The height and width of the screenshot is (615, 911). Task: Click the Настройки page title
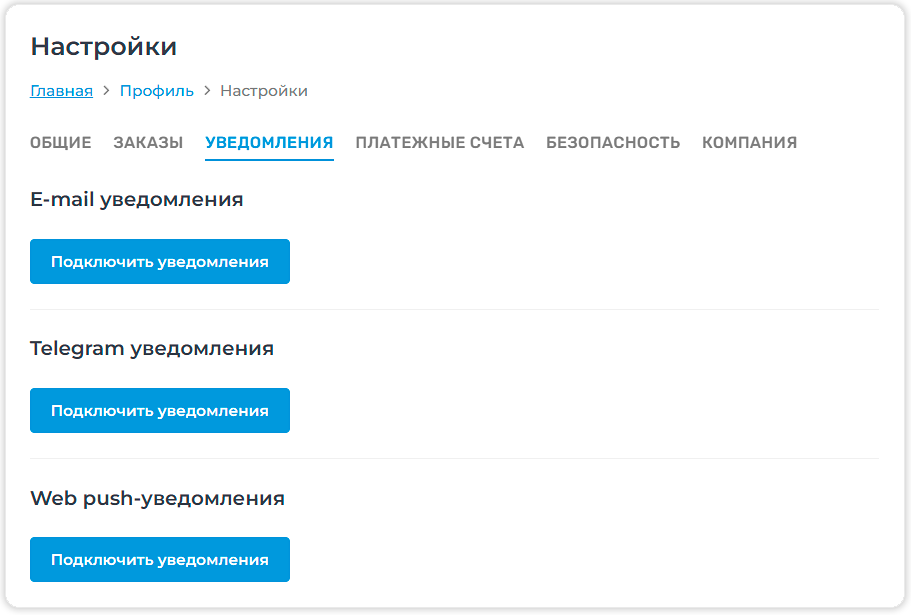point(104,46)
